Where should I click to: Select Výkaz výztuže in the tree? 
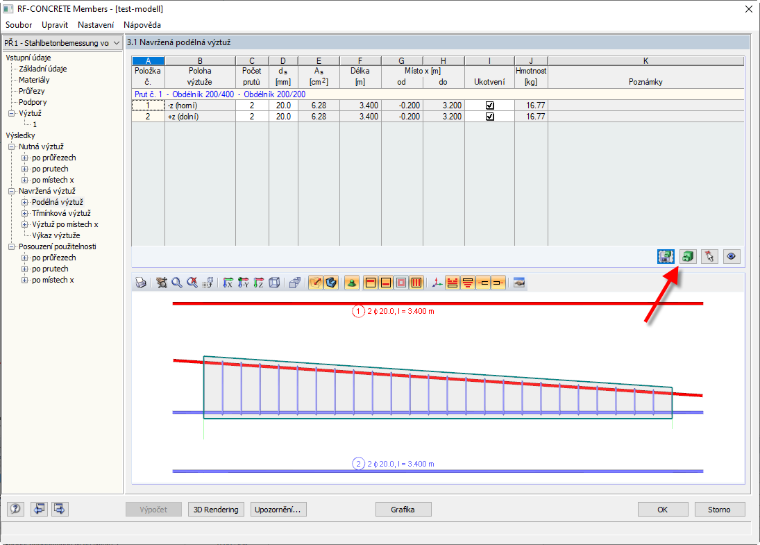pos(56,236)
